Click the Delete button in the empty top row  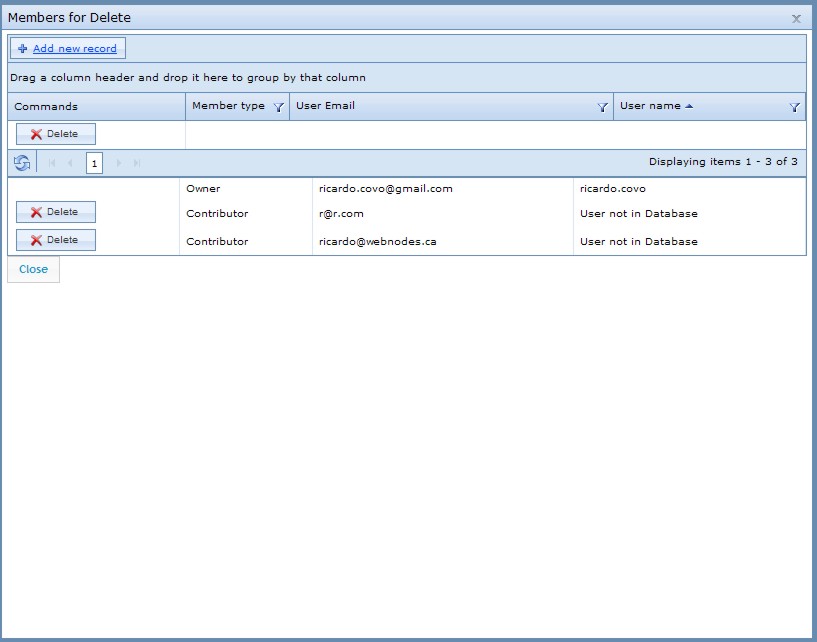click(x=56, y=134)
